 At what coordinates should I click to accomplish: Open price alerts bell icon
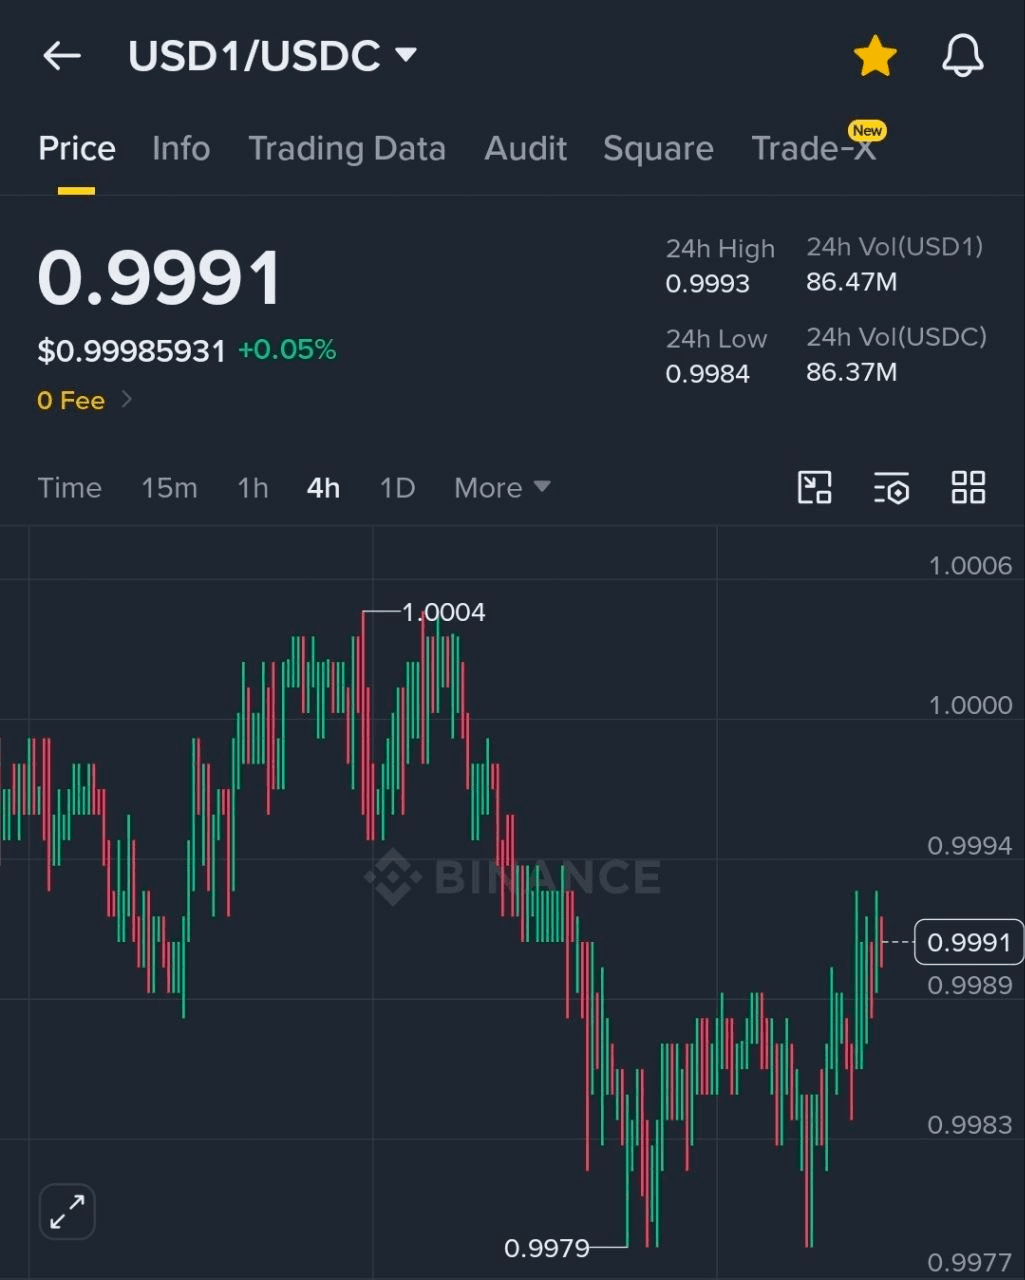(963, 56)
